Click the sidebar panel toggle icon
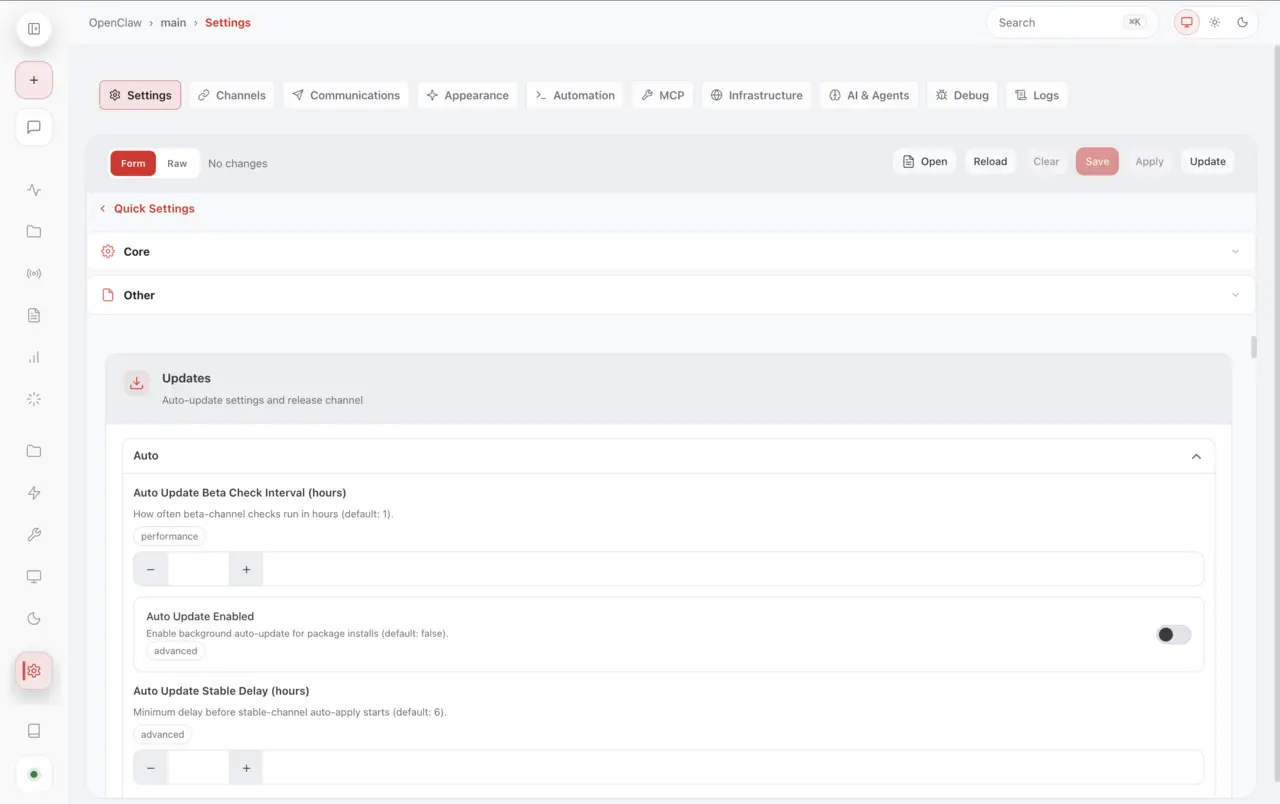Viewport: 1280px width, 804px height. point(34,29)
